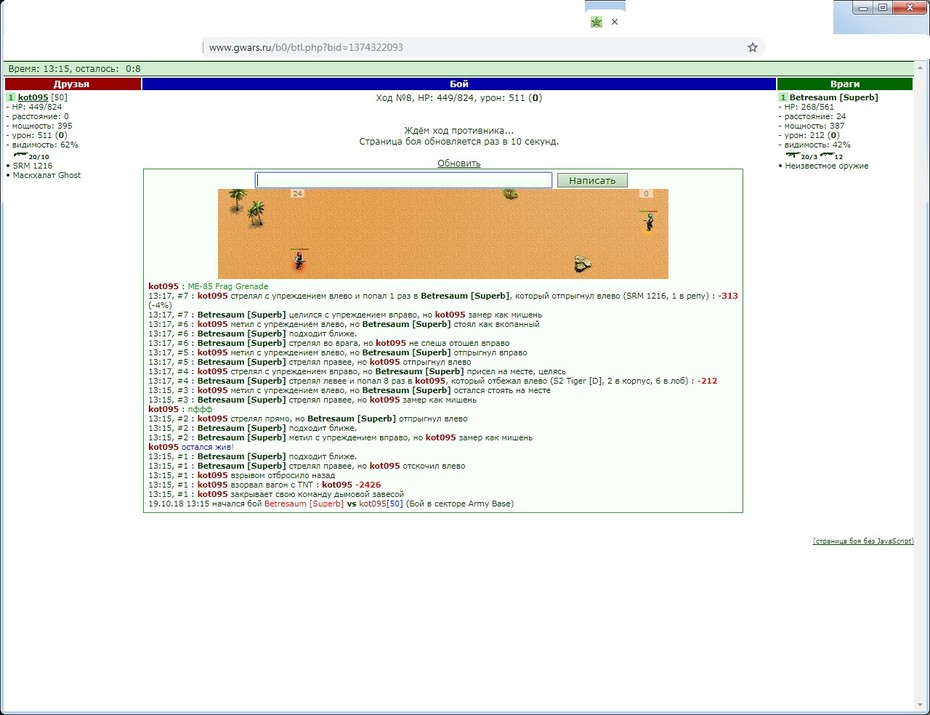The image size is (930, 715).
Task: Click the distance marker labeled 0
Action: click(646, 193)
